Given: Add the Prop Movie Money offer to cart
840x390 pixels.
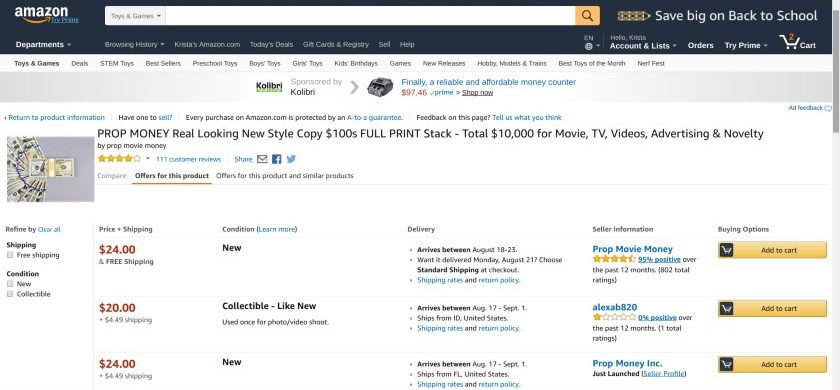Looking at the screenshot, I should coord(772,250).
